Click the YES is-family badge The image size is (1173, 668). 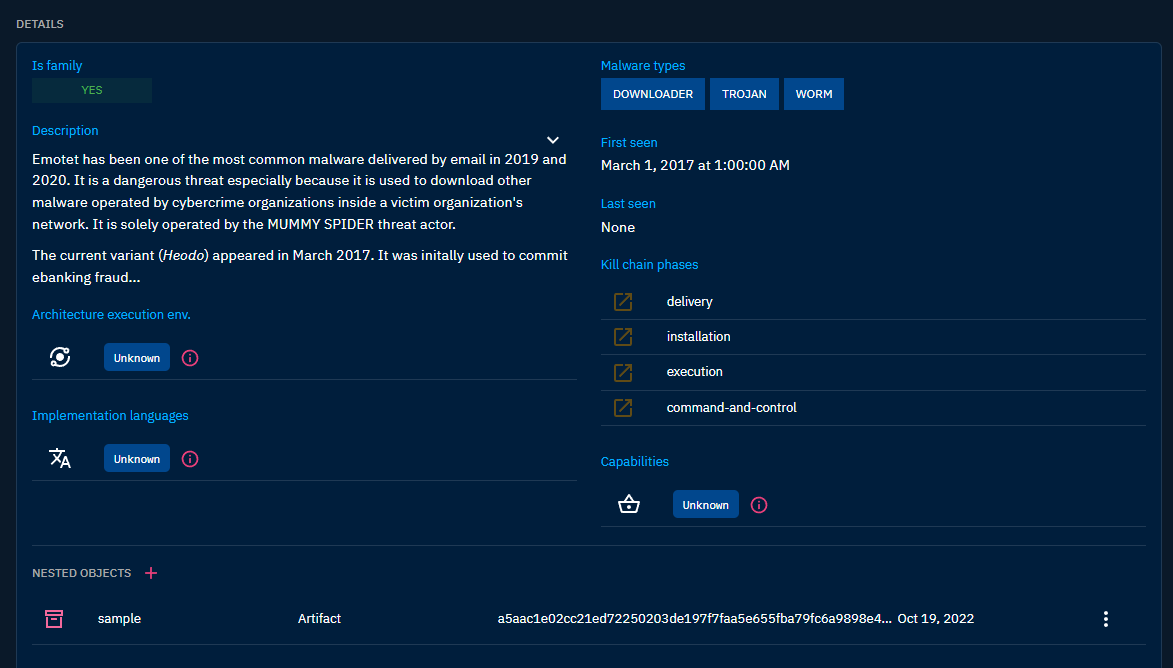pyautogui.click(x=92, y=90)
